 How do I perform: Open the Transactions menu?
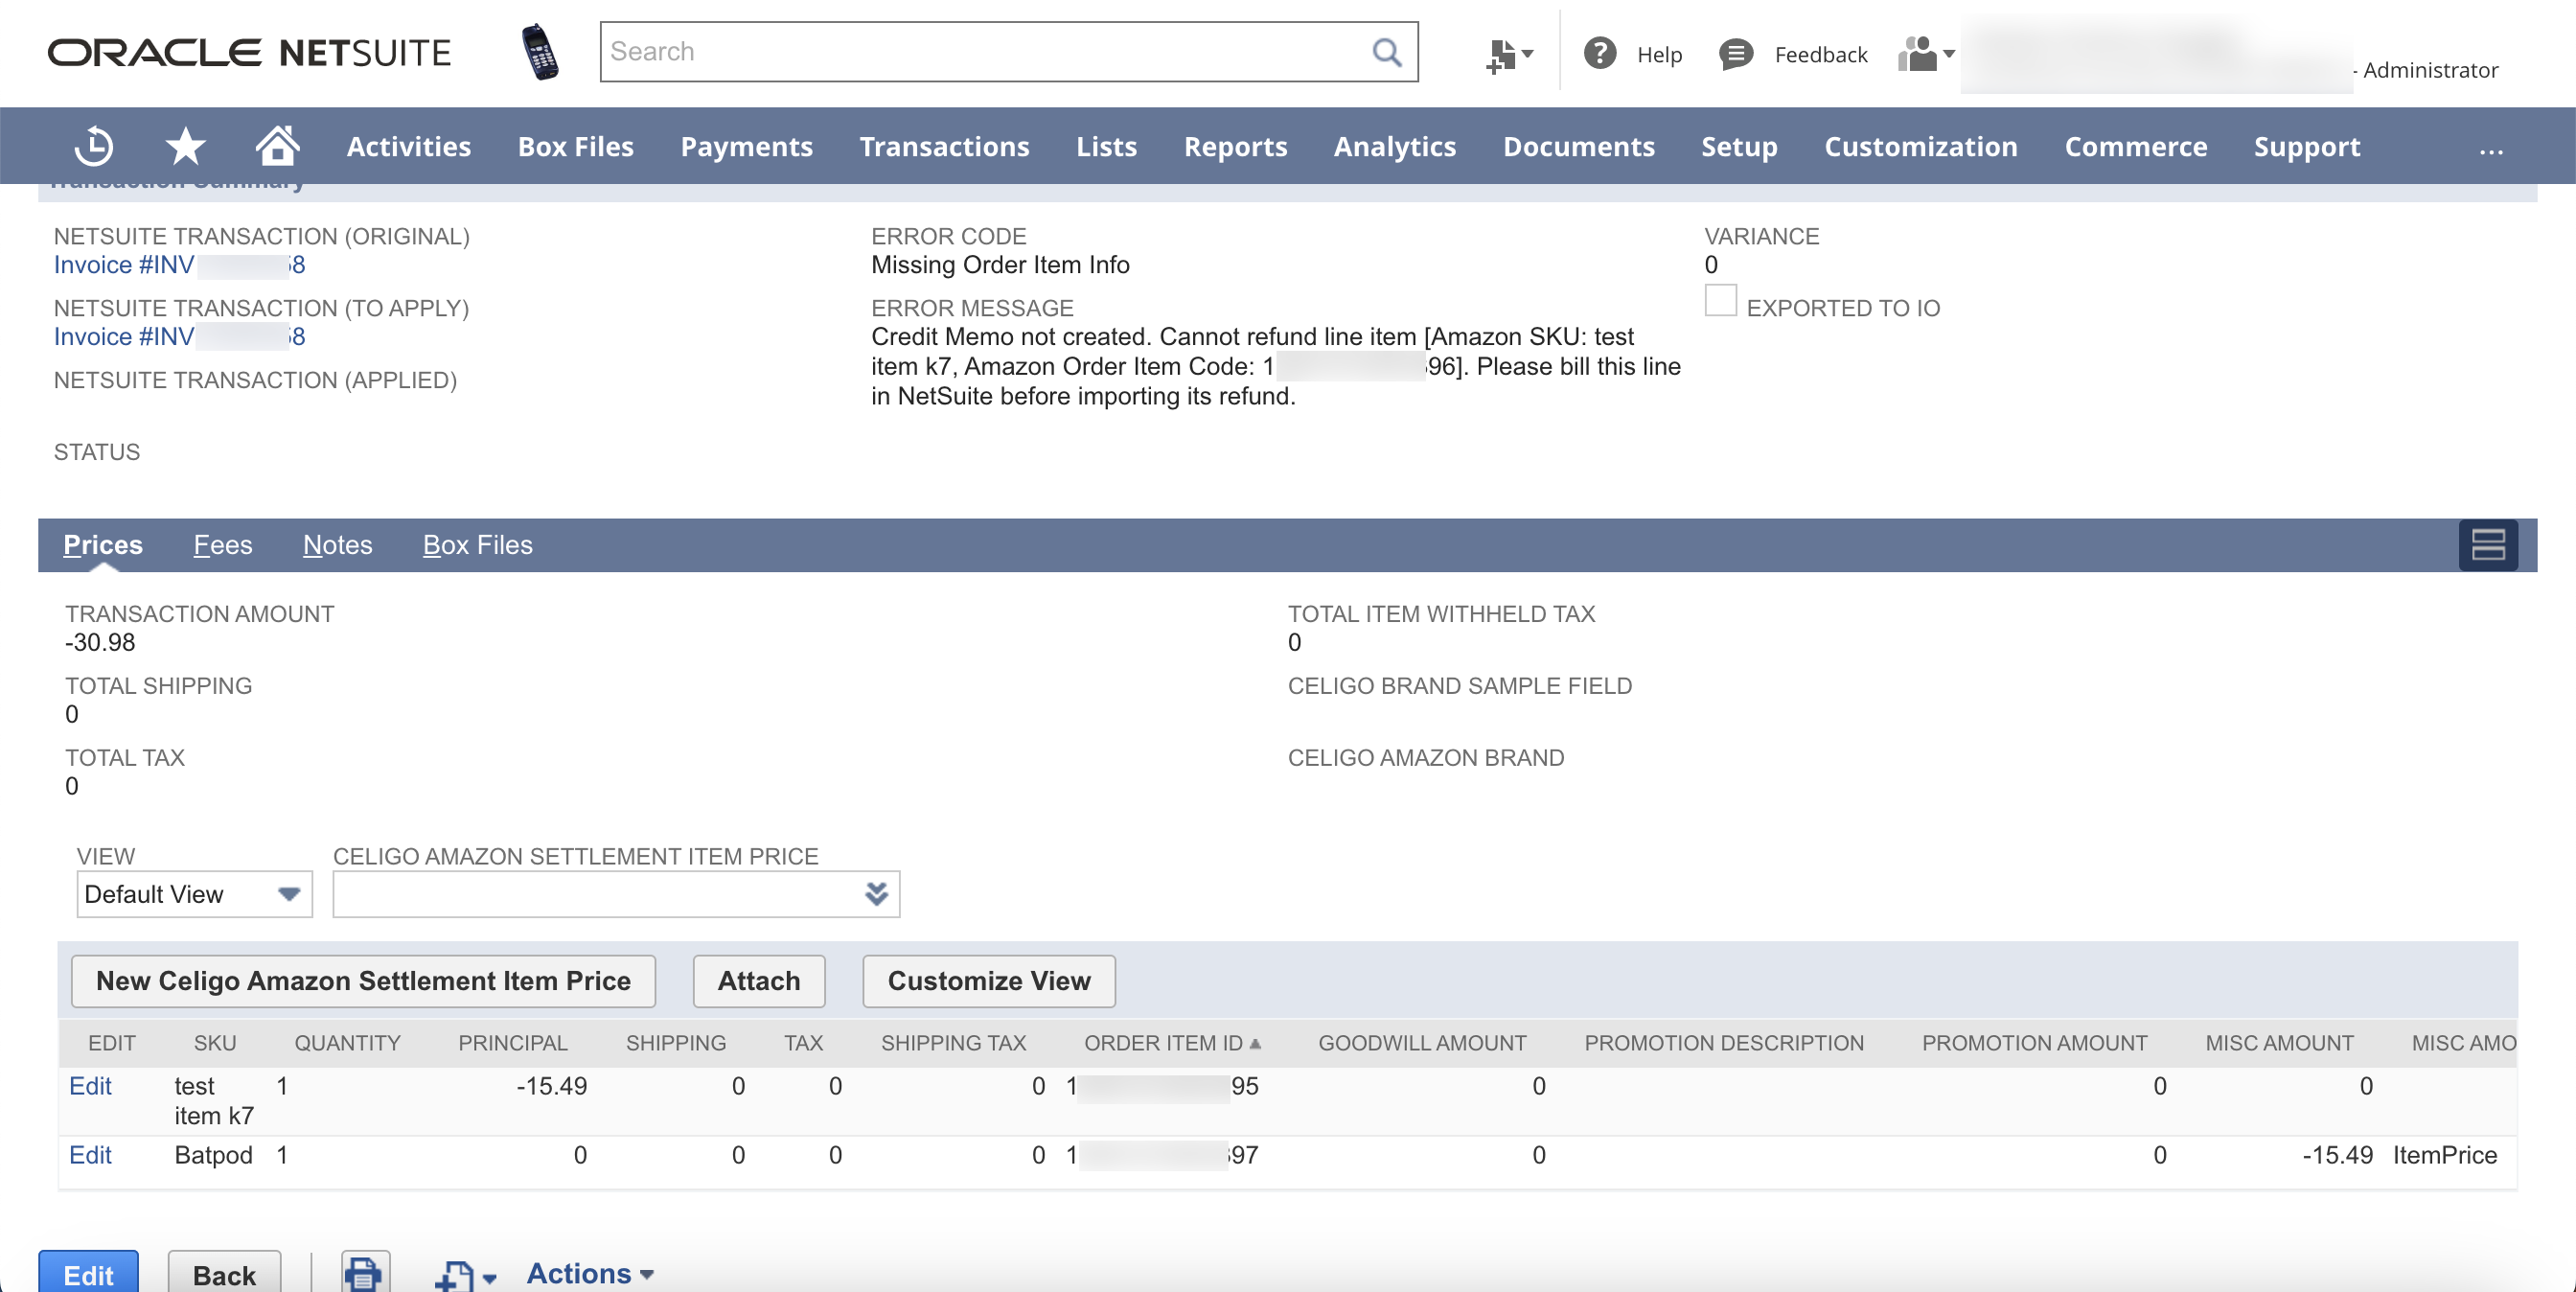pyautogui.click(x=944, y=146)
